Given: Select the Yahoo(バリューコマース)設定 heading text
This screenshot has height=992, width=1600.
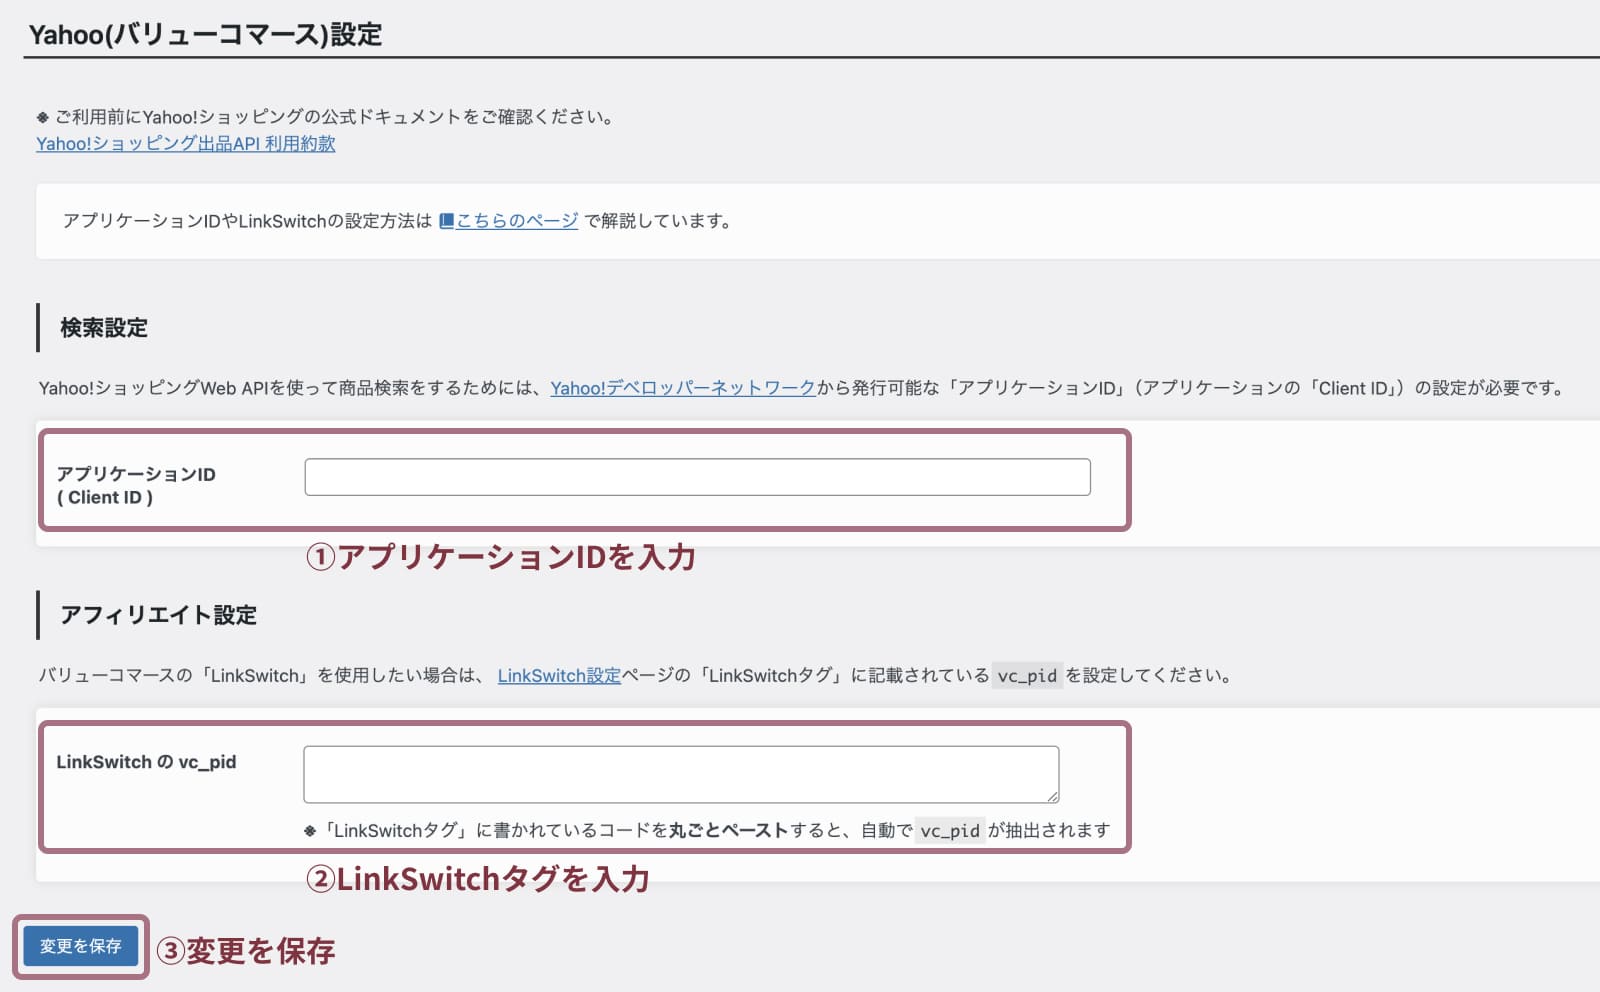Looking at the screenshot, I should pos(206,34).
